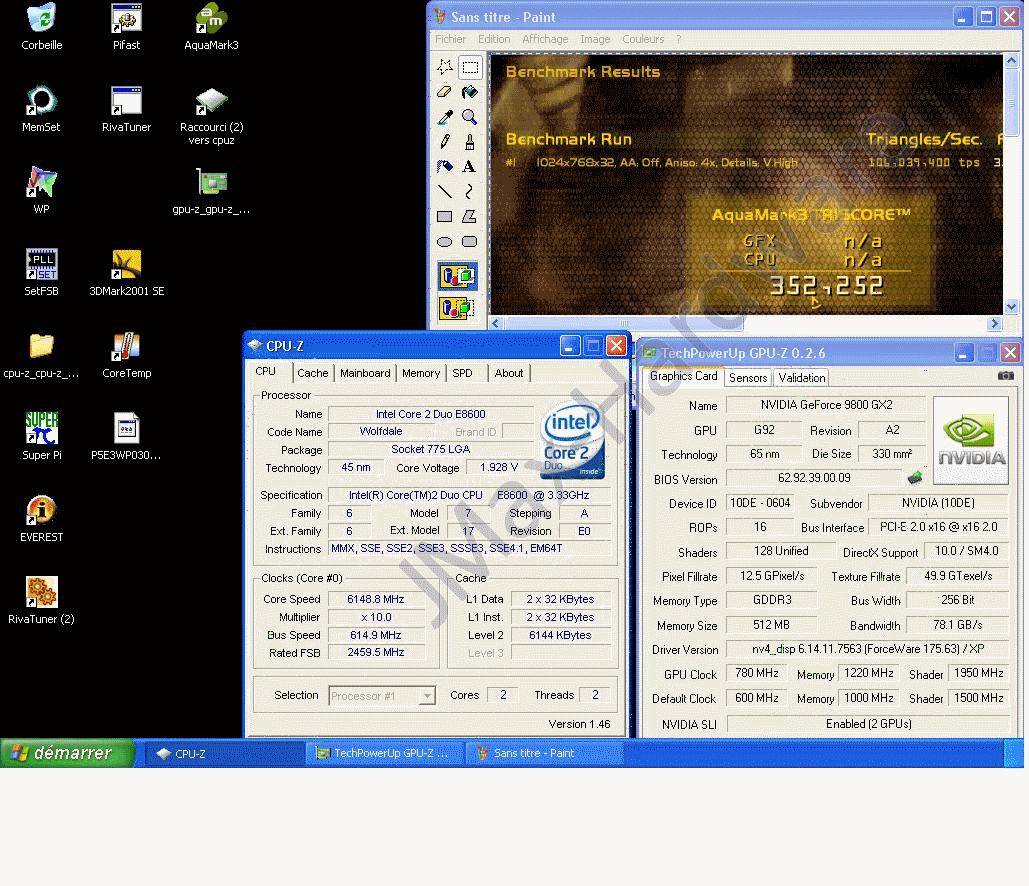Open the Corbeille recycle bin desktop icon
This screenshot has width=1029, height=886.
tap(41, 27)
